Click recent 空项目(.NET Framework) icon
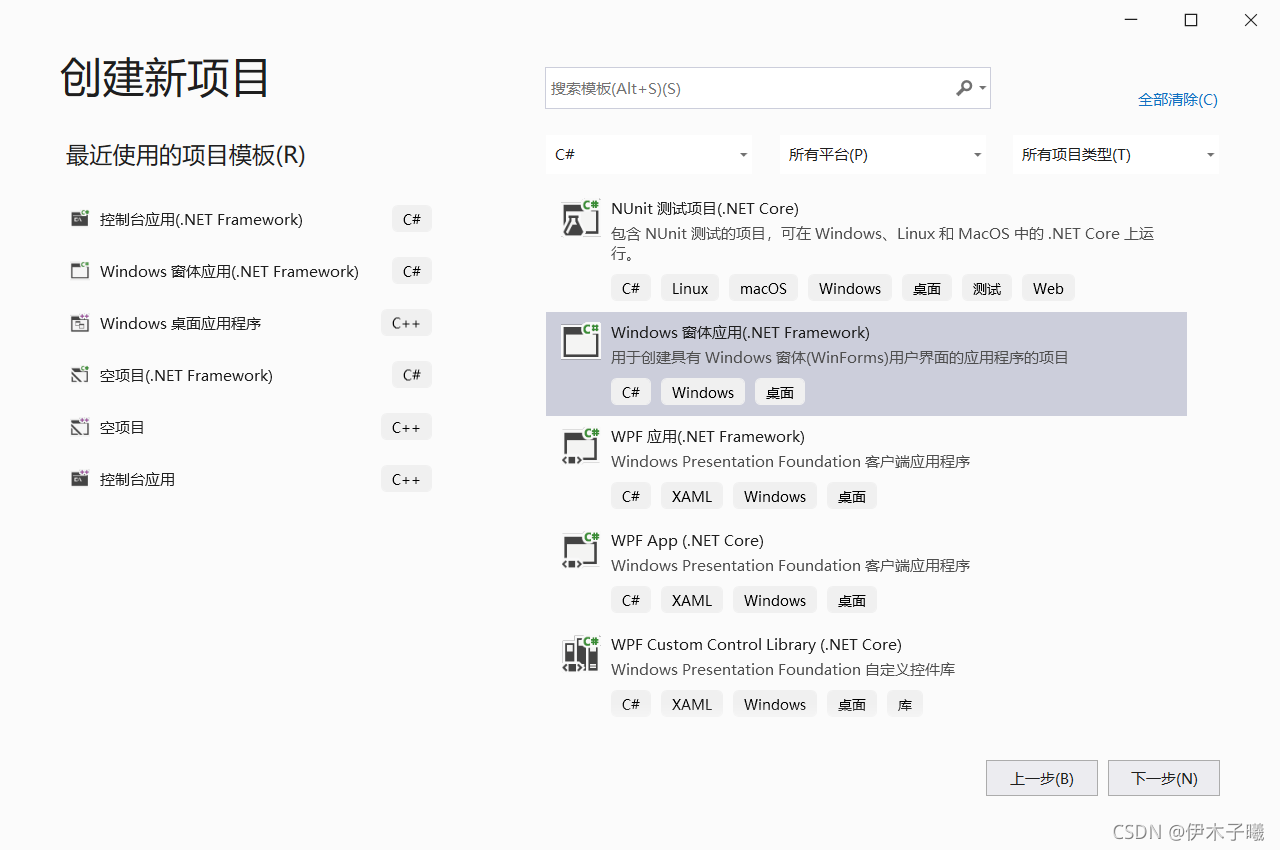 pos(80,375)
